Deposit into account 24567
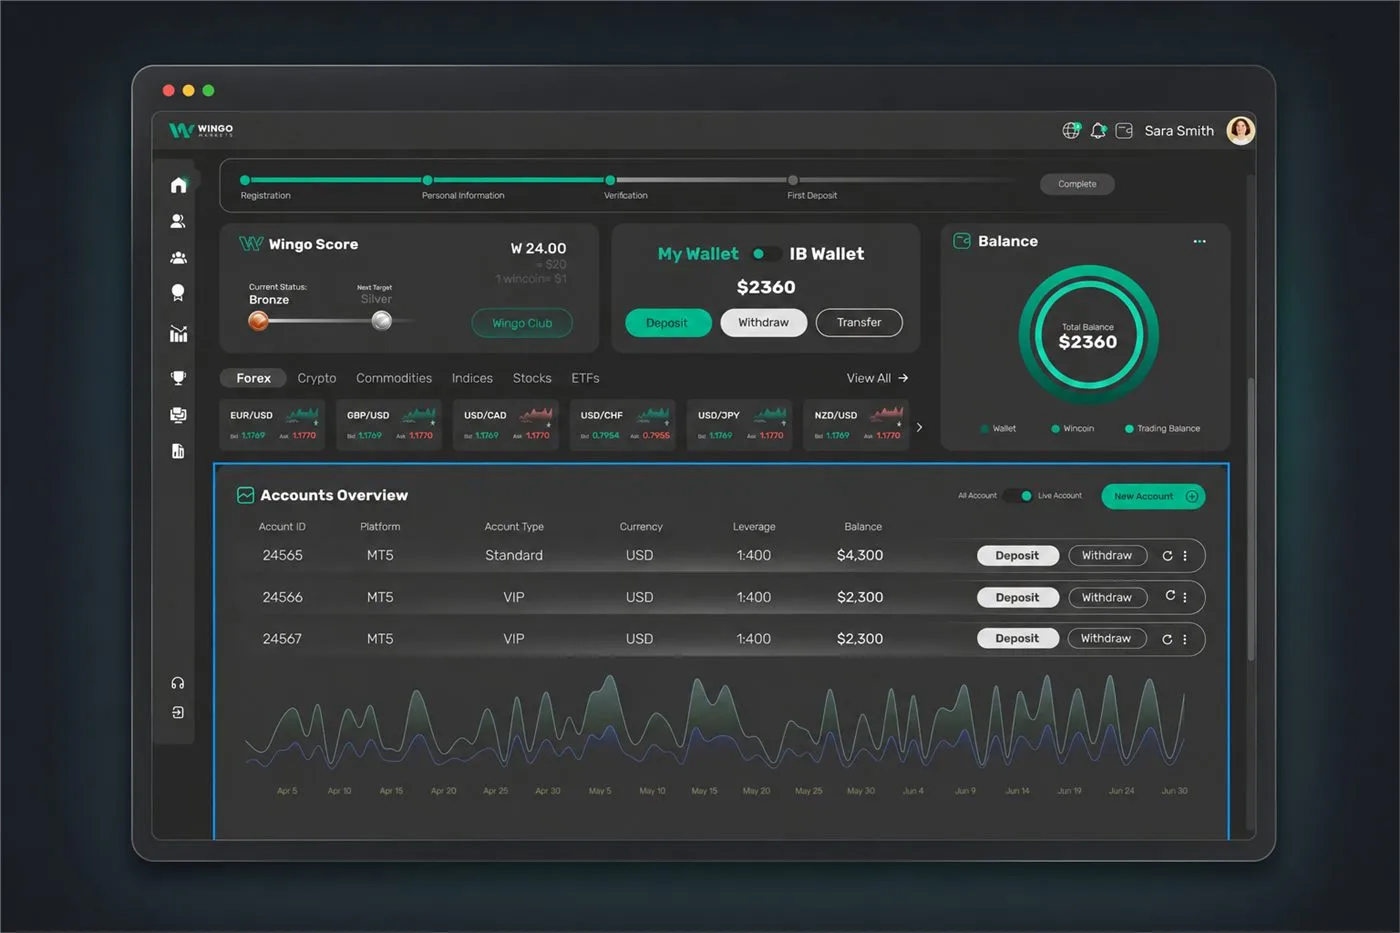Image resolution: width=1400 pixels, height=933 pixels. pos(1017,639)
